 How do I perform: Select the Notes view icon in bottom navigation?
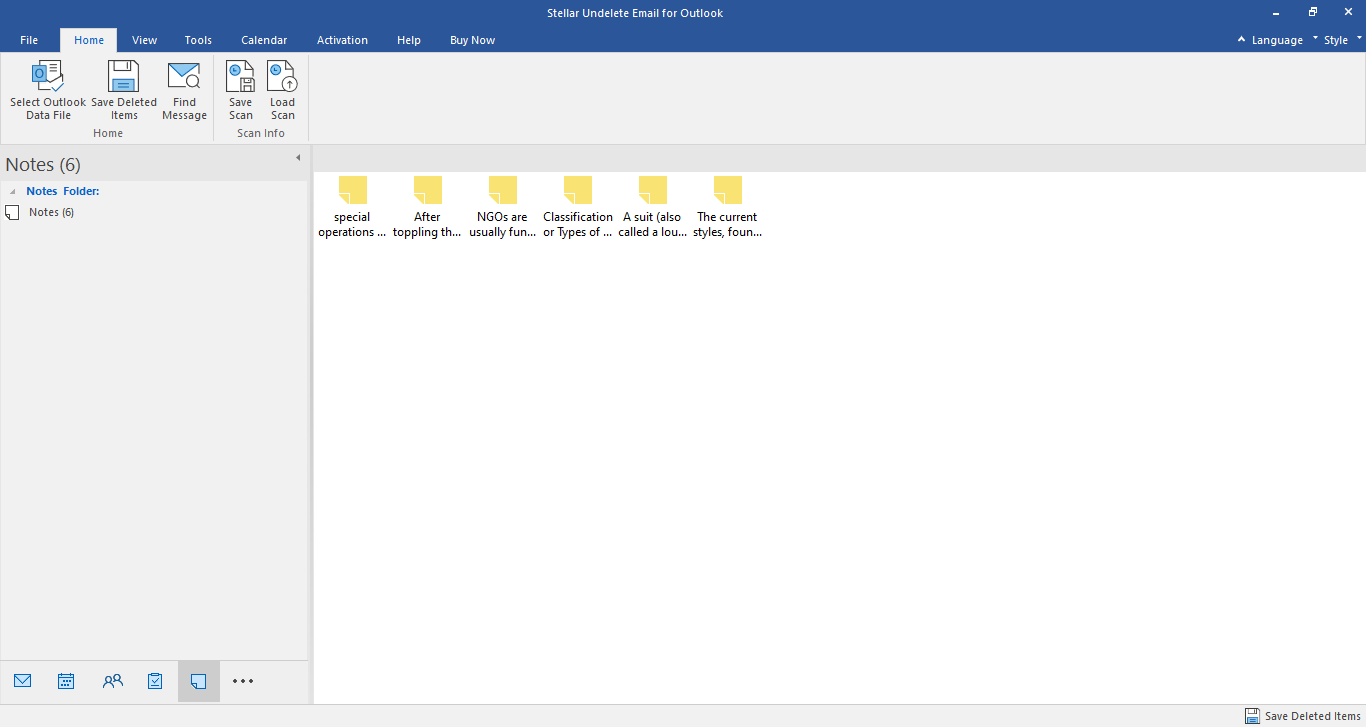[198, 681]
